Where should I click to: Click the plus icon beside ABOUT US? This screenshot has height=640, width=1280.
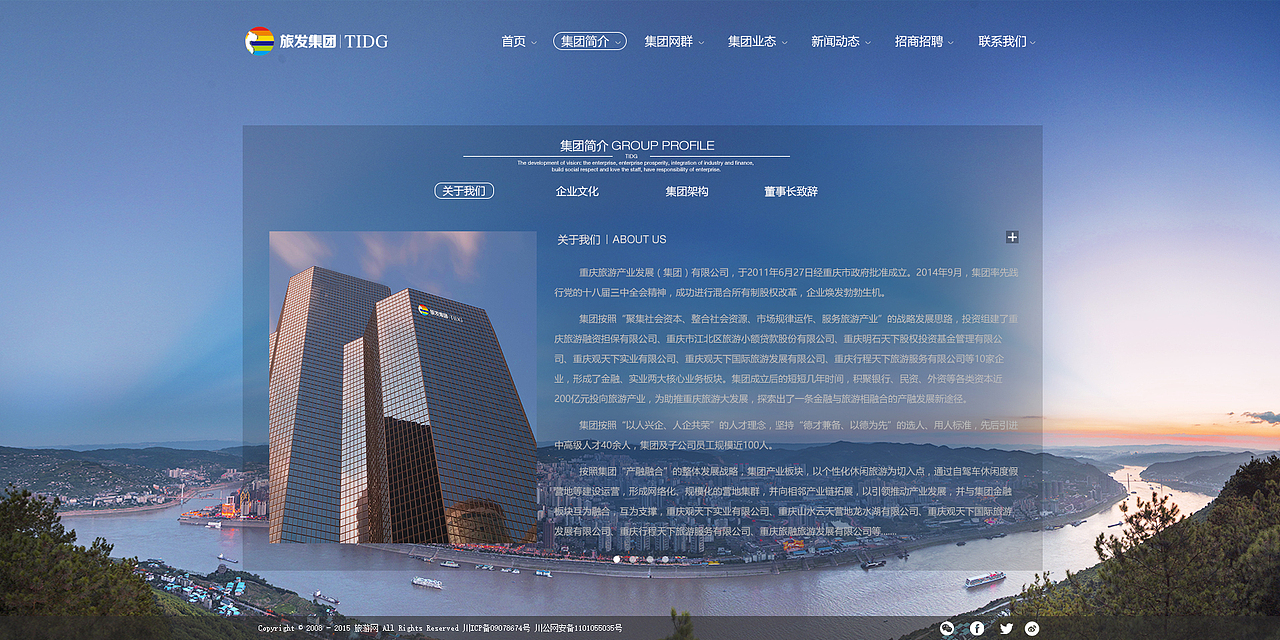[x=1012, y=237]
